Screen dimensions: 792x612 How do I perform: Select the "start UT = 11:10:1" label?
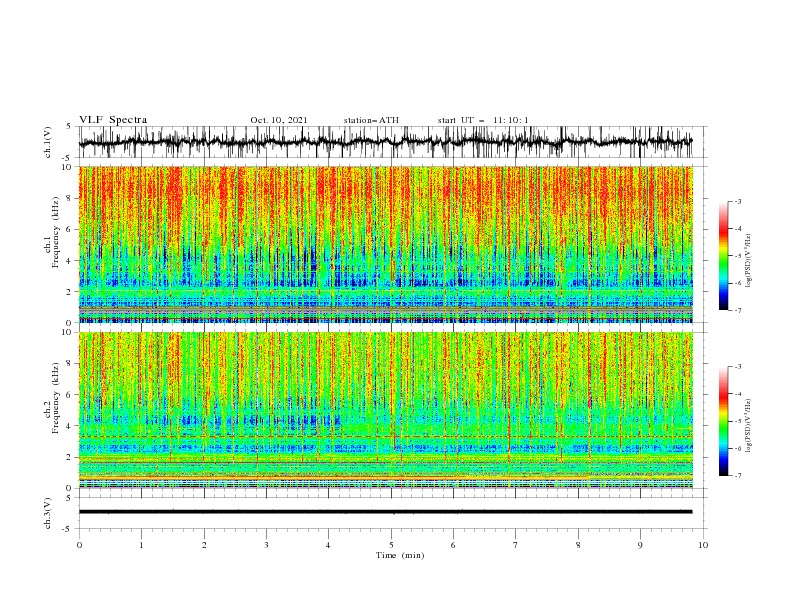click(x=483, y=120)
